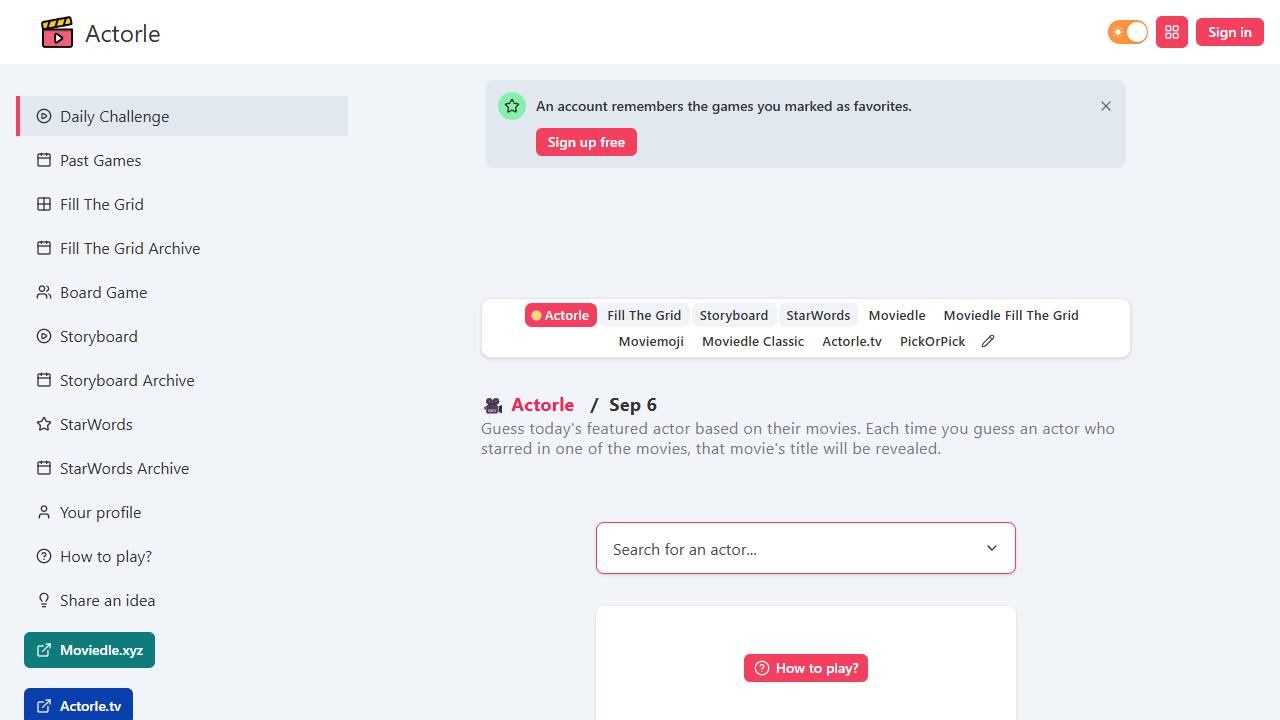Open the Moviedle.xyz external link button
Viewport: 1280px width, 720px height.
(x=89, y=650)
